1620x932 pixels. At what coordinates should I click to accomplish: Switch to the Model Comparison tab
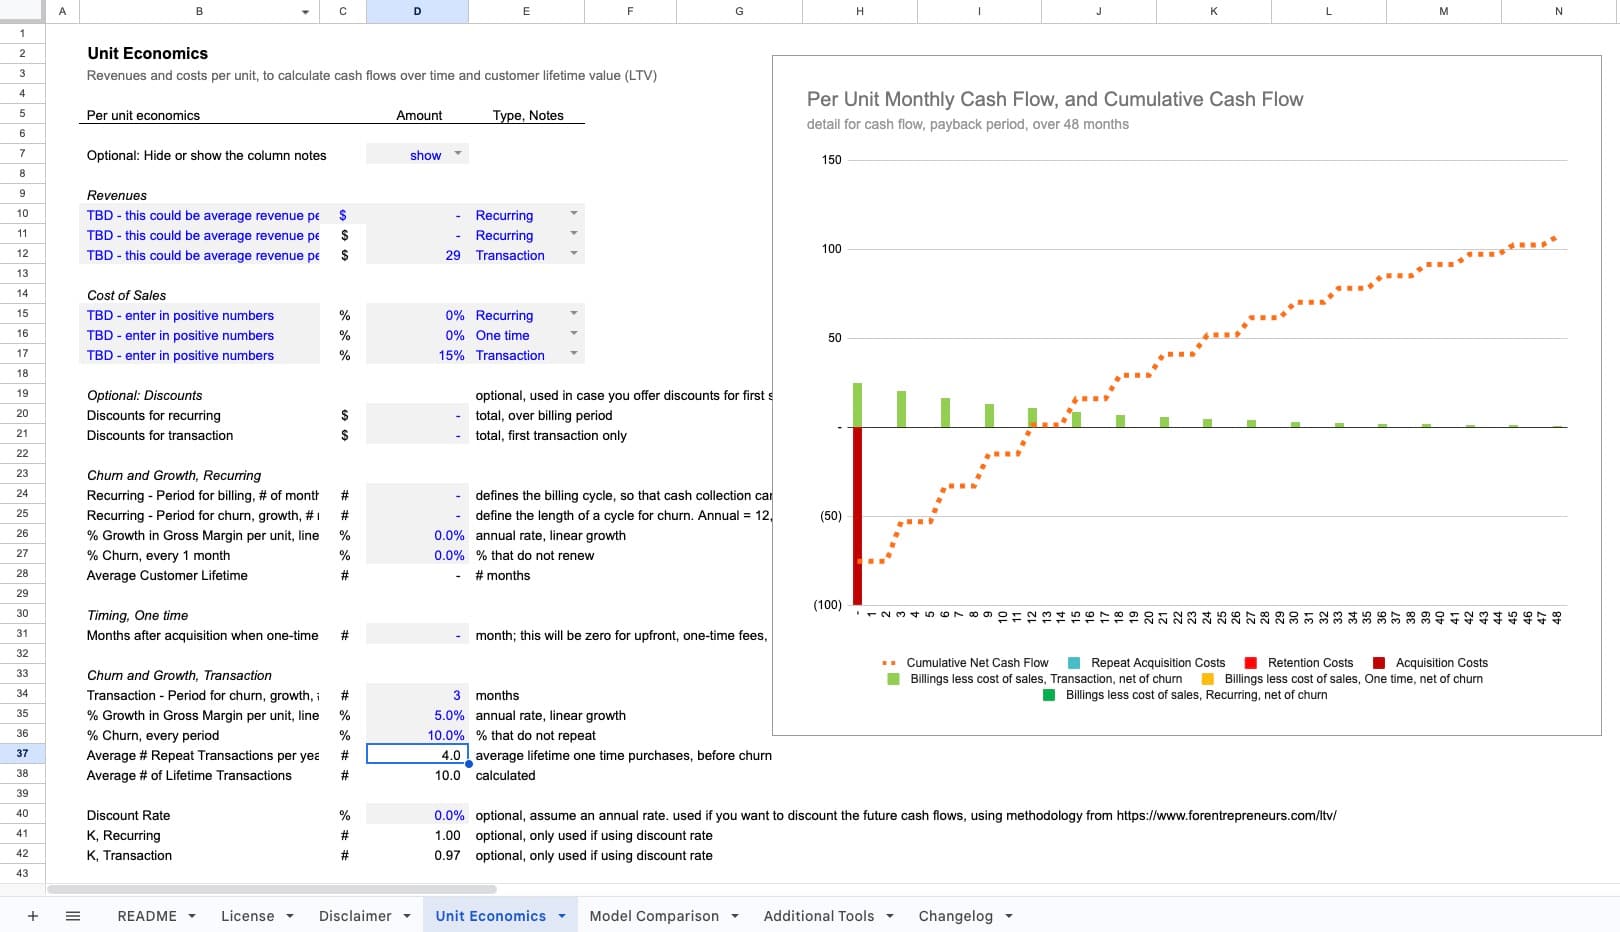(654, 916)
